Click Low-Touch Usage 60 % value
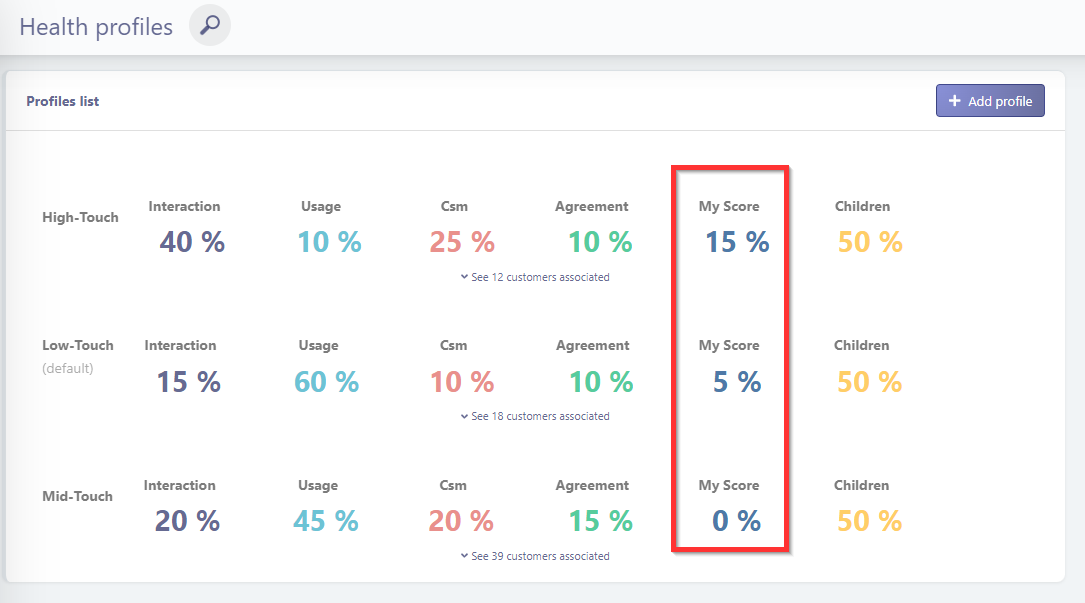Viewport: 1085px width, 603px height. click(327, 382)
